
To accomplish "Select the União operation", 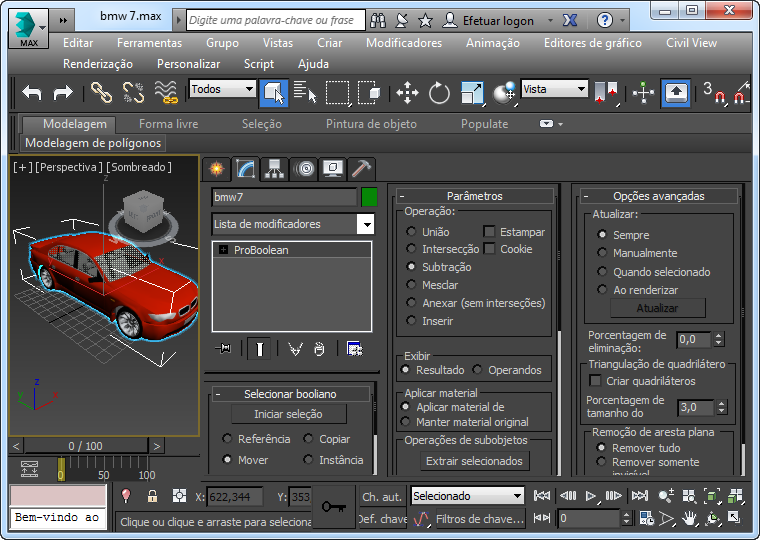I will pos(412,232).
